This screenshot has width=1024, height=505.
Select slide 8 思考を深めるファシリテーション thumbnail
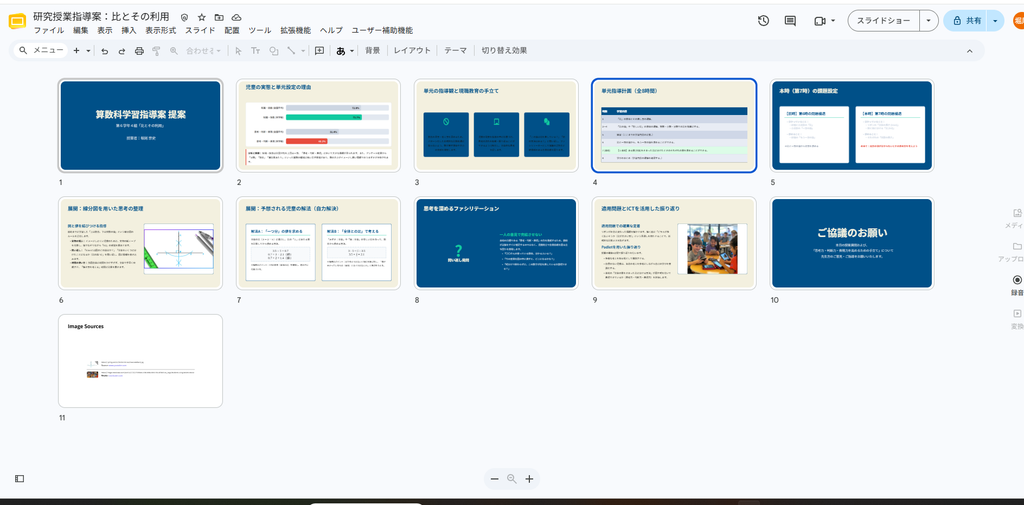[496, 243]
